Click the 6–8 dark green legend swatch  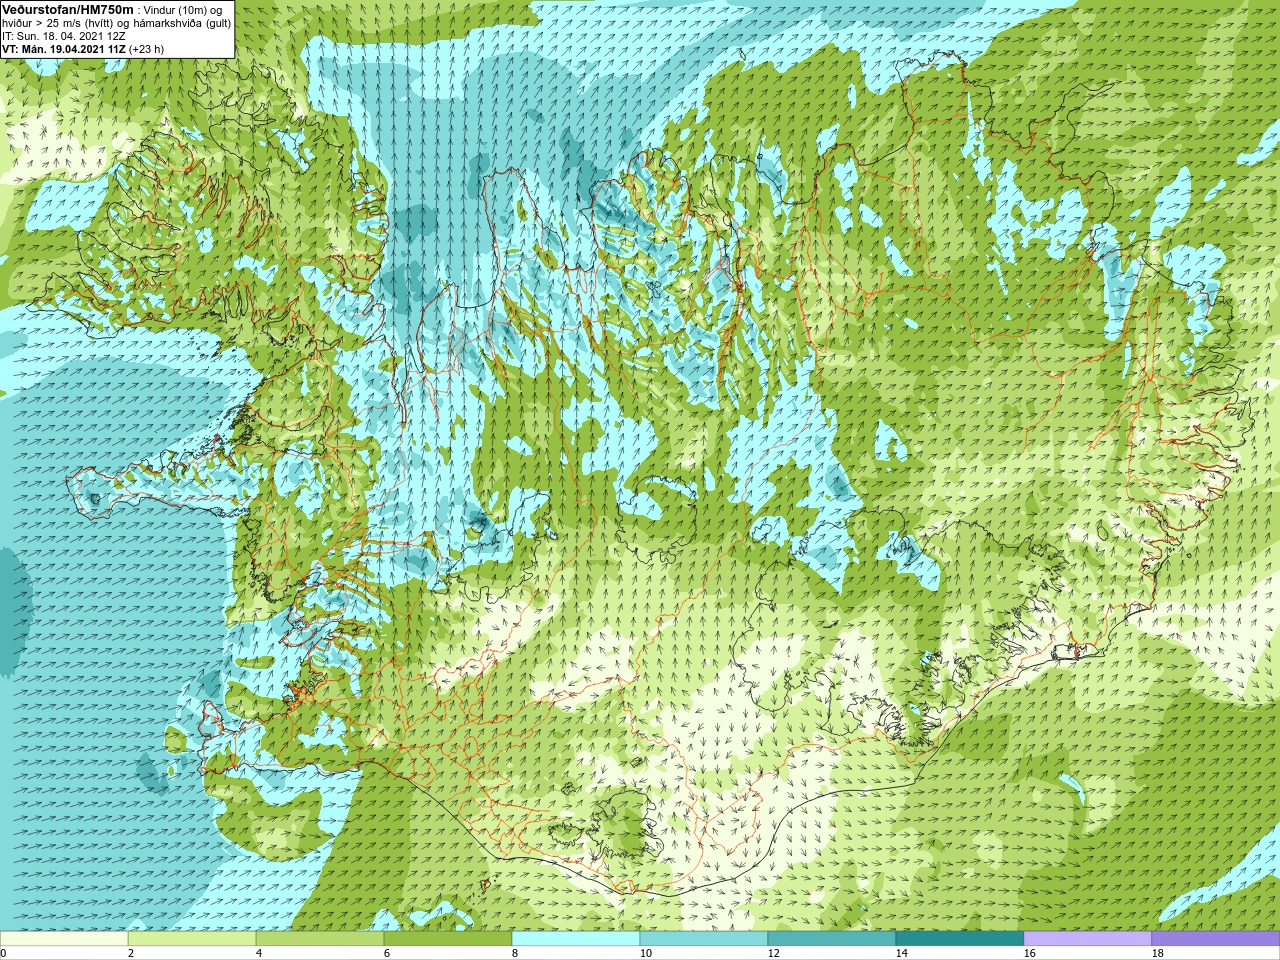pyautogui.click(x=448, y=939)
